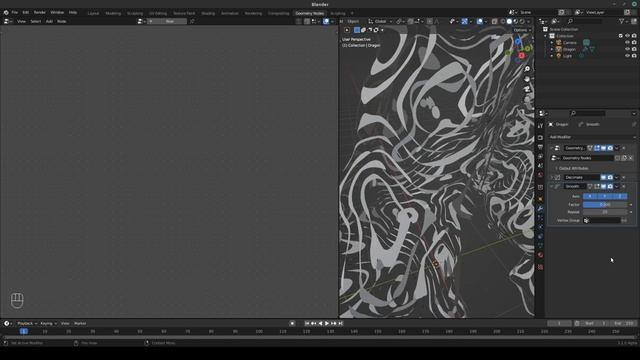Expand the Output Attributes panel
The image size is (640, 360).
[x=556, y=169]
